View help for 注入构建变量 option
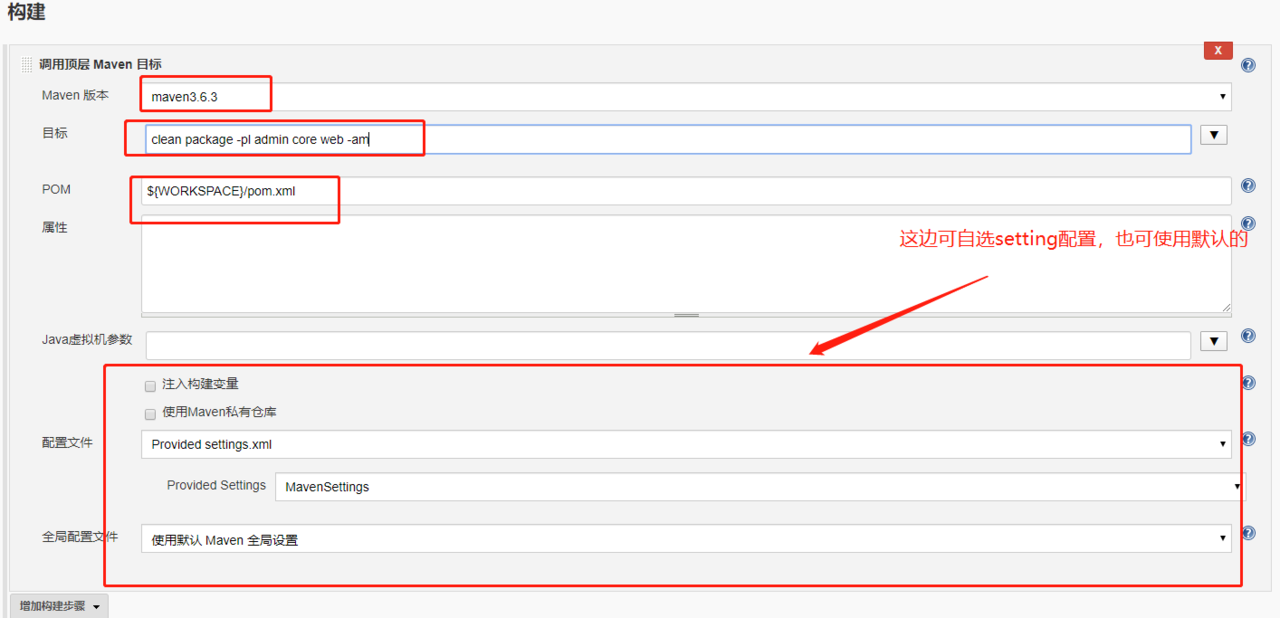Image resolution: width=1280 pixels, height=618 pixels. (x=1248, y=383)
